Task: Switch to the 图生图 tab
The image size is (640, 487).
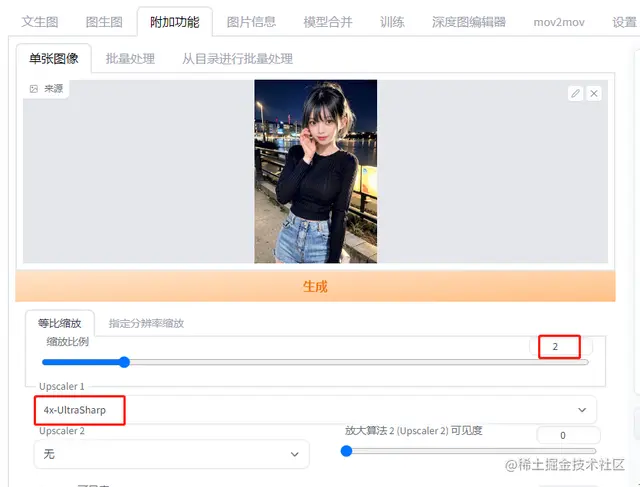Action: (104, 22)
